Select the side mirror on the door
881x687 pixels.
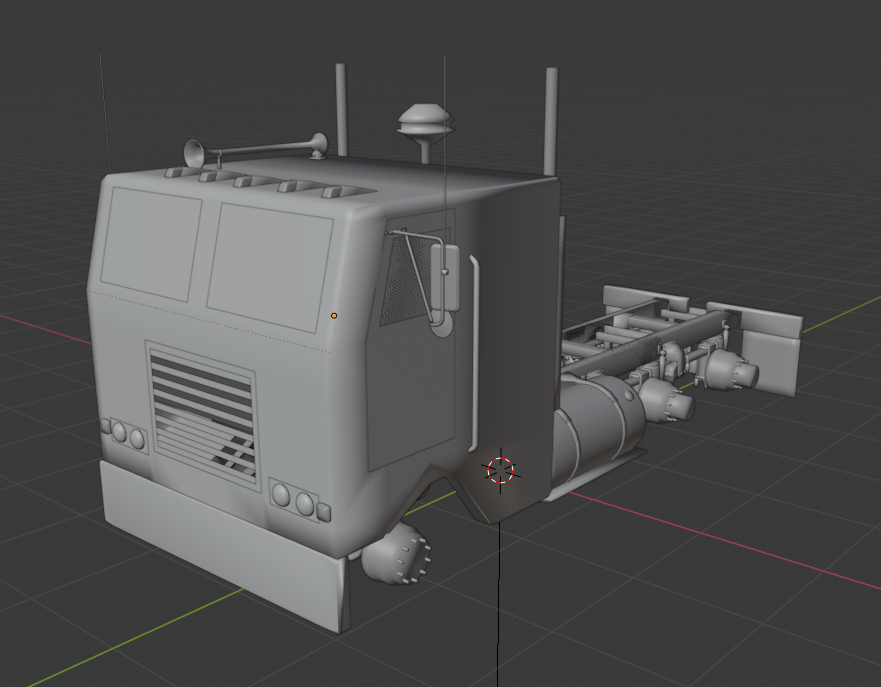pos(445,276)
